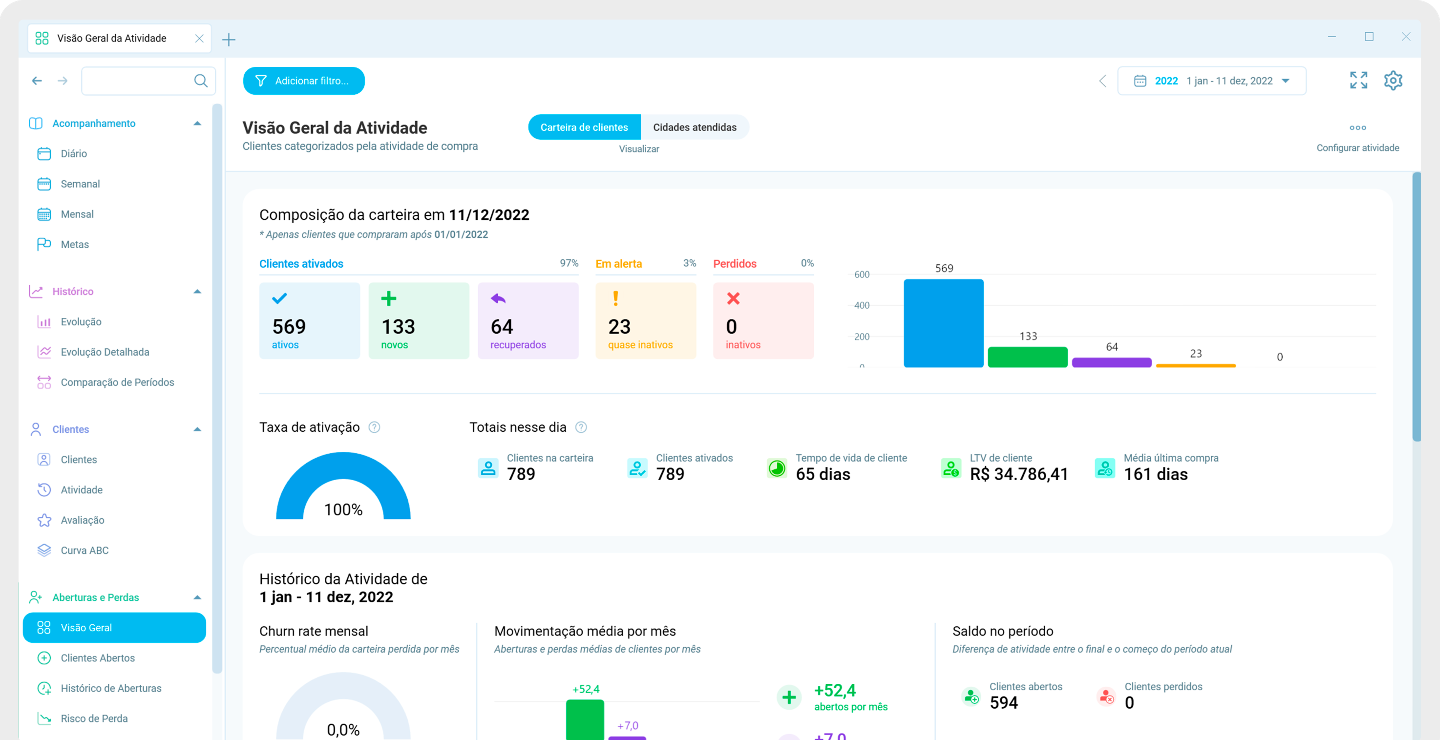The image size is (1440, 740).
Task: Collapse the Clientes section
Action: [x=197, y=429]
